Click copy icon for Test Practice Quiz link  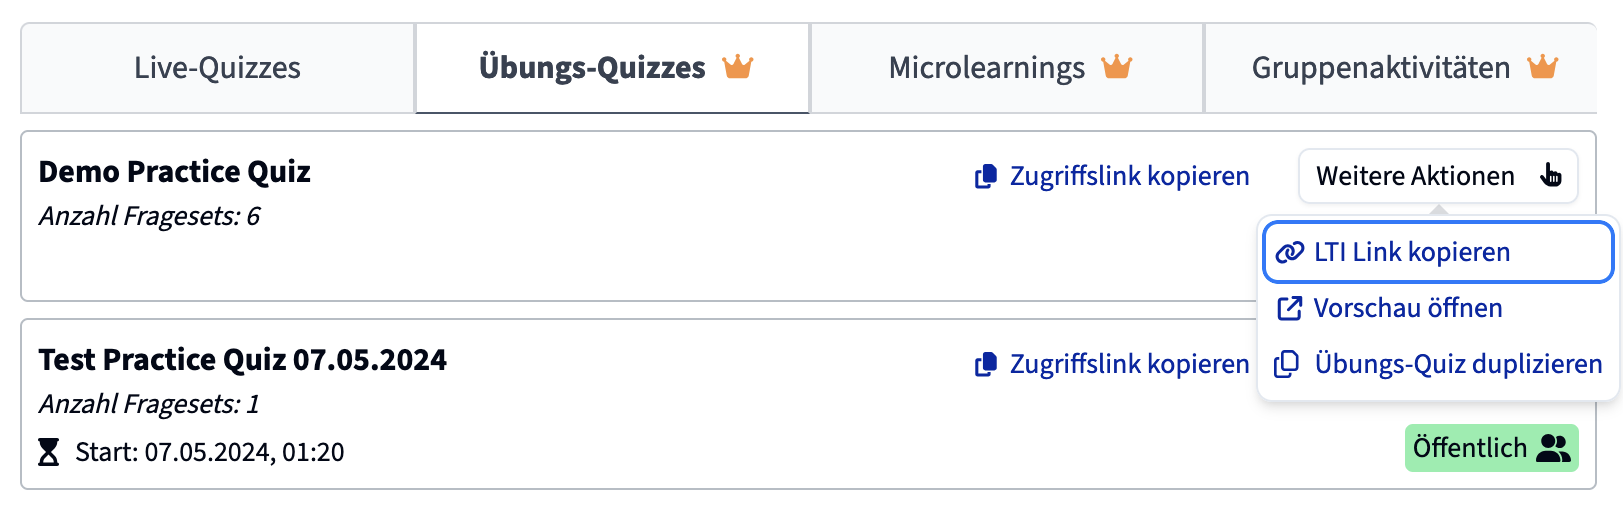[x=986, y=364]
